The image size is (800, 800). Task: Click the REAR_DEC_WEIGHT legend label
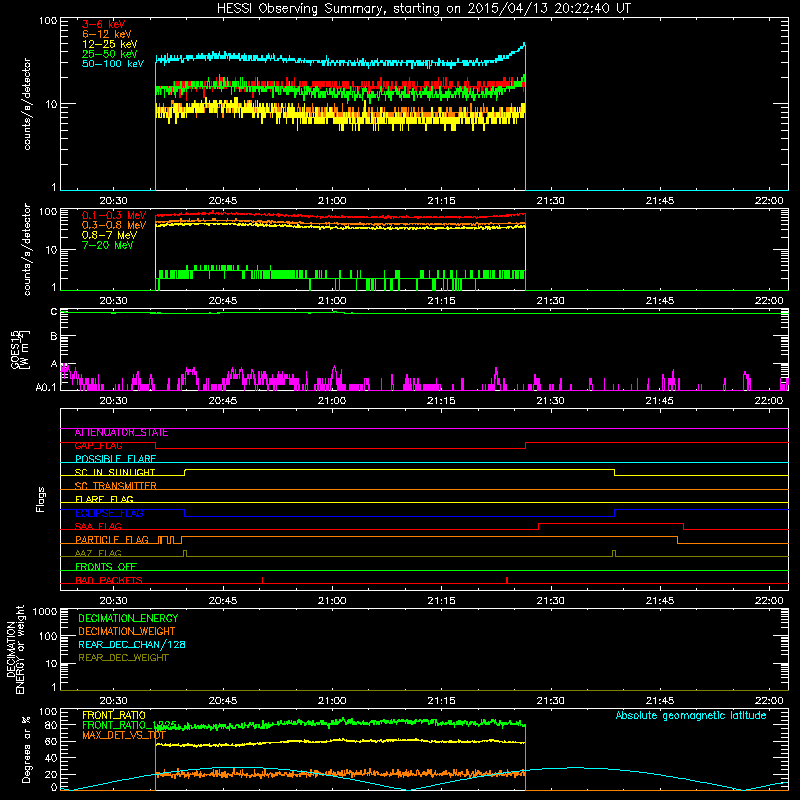tap(123, 658)
